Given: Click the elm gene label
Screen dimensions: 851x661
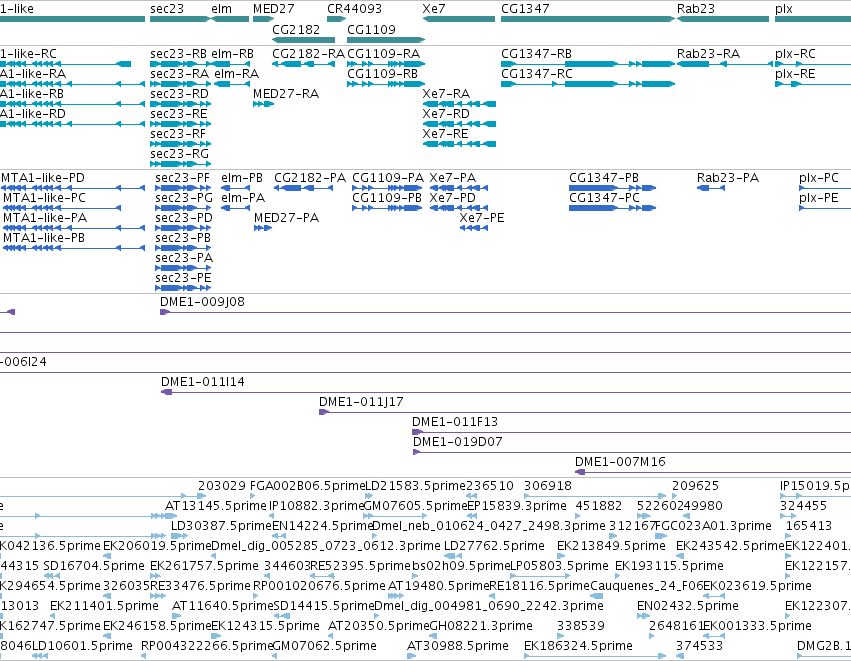Looking at the screenshot, I should click(221, 9).
